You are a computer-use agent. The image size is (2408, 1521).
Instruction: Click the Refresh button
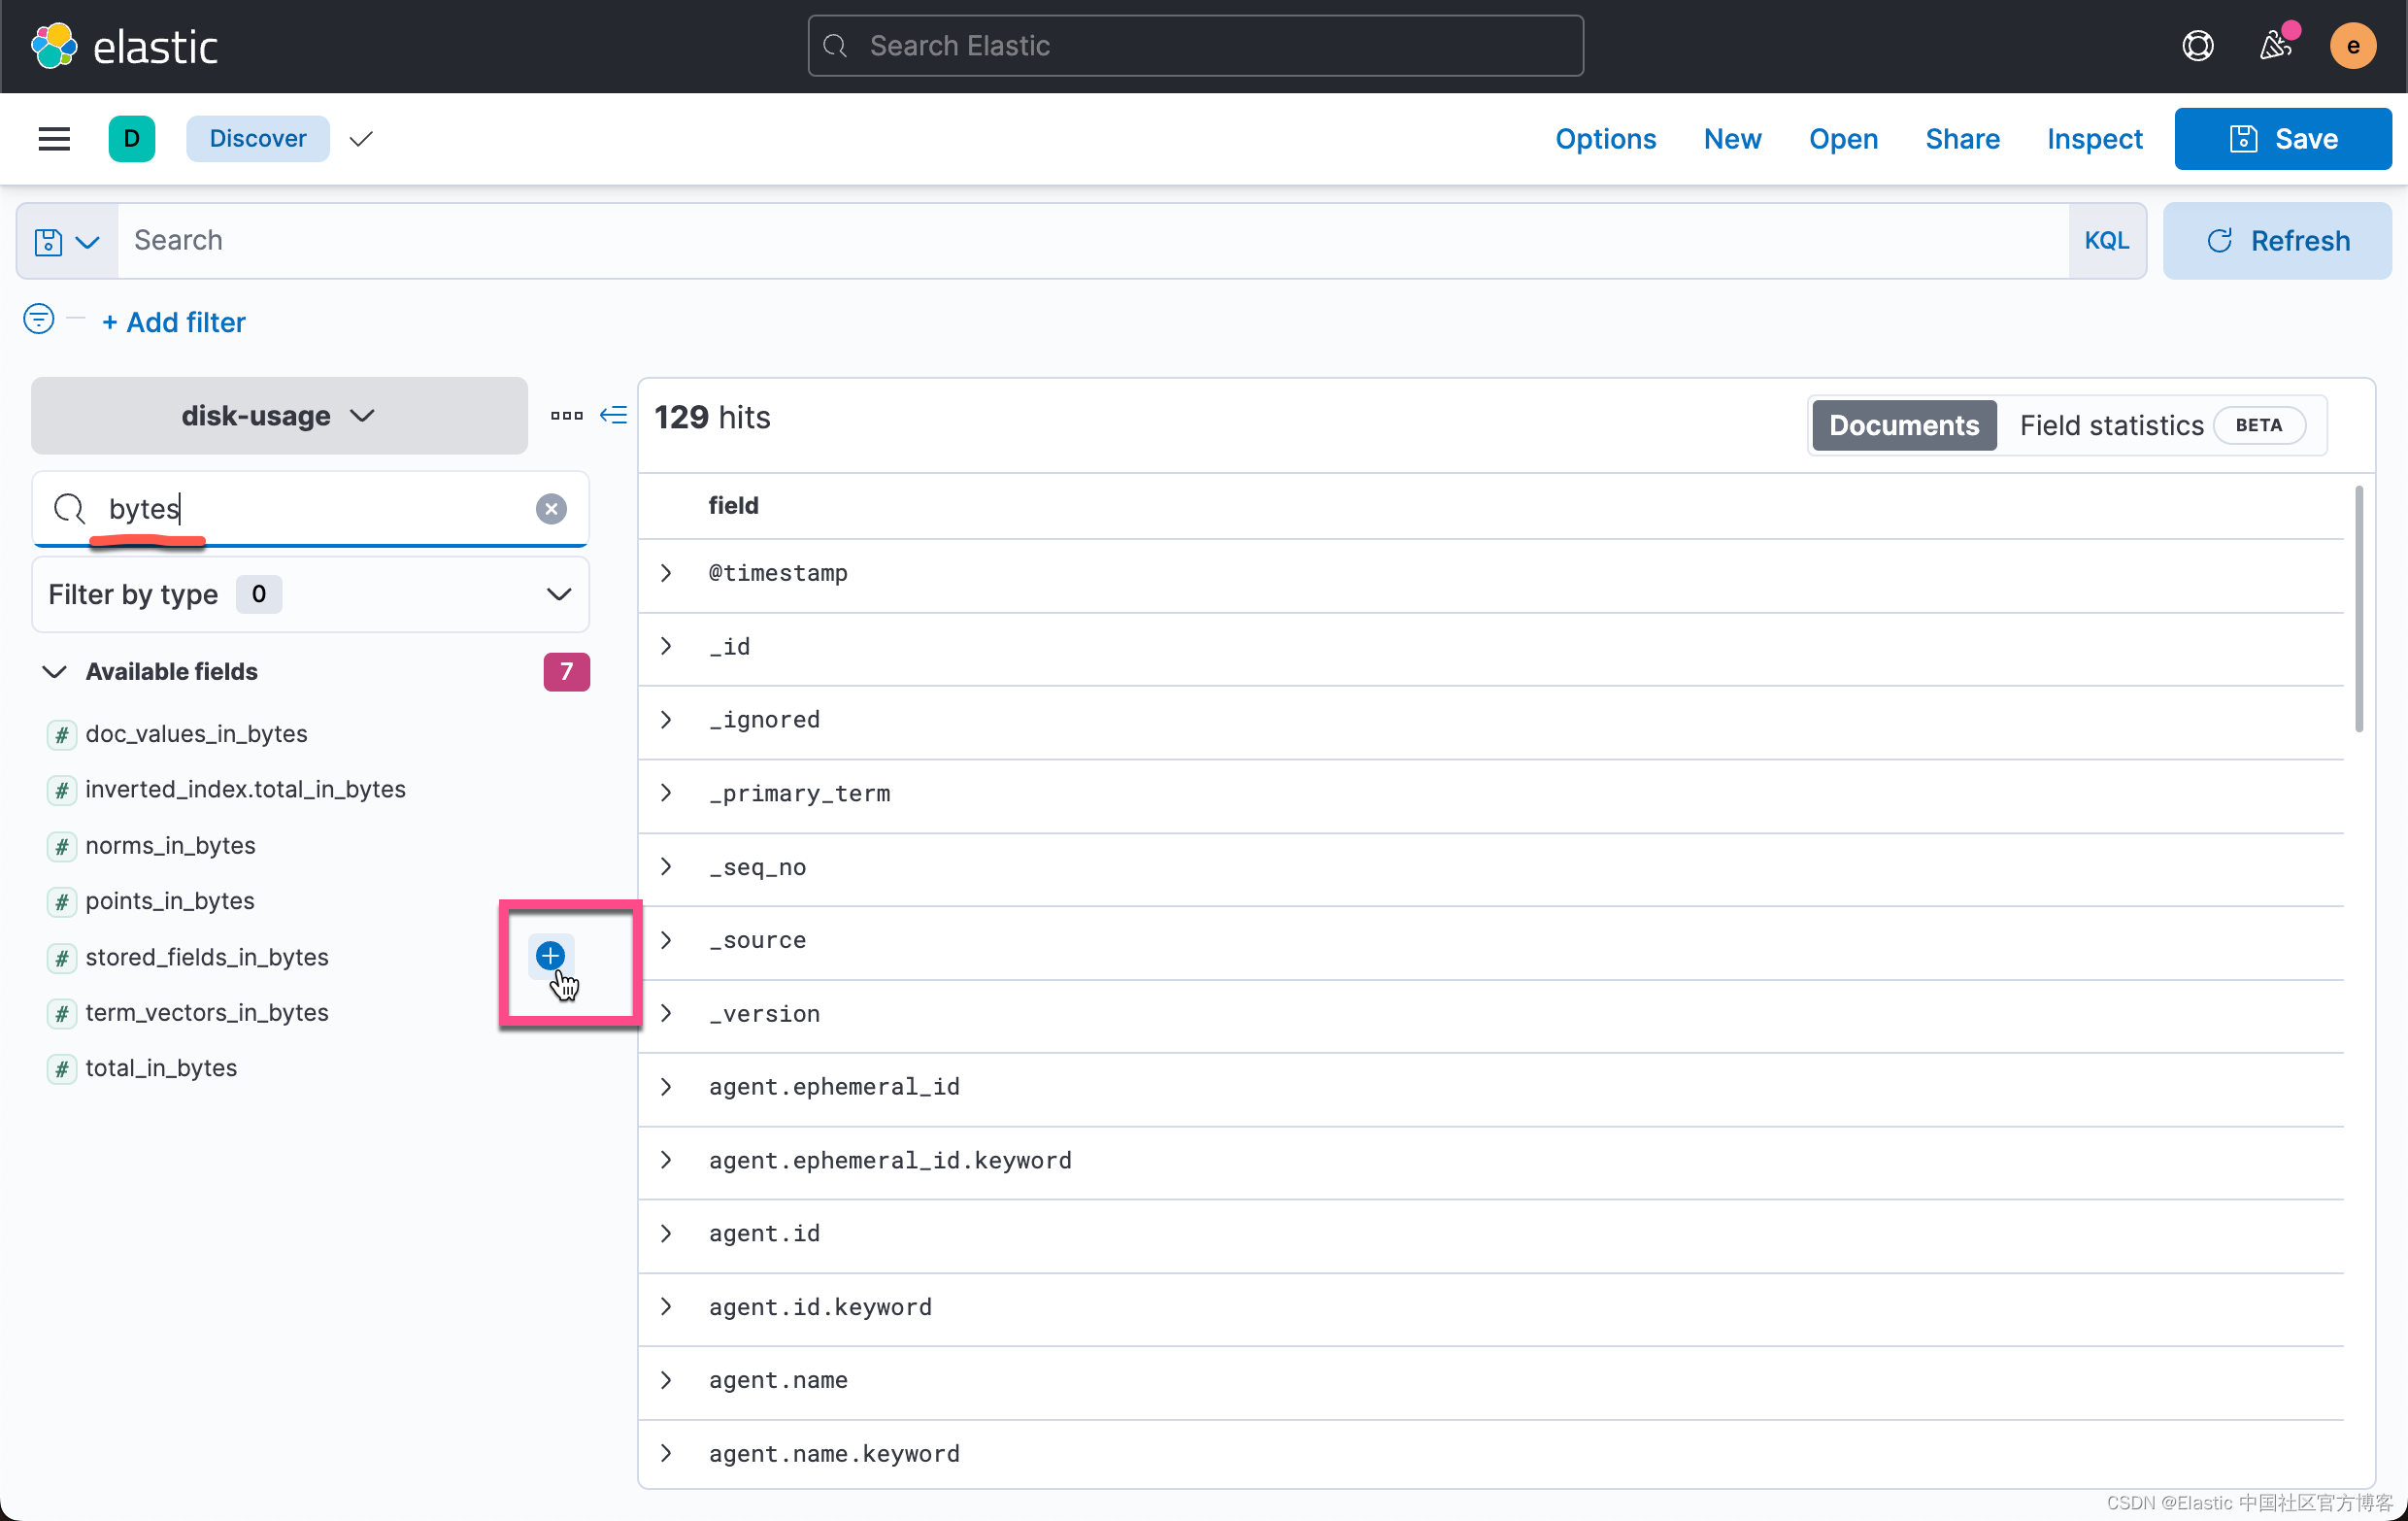tap(2277, 241)
